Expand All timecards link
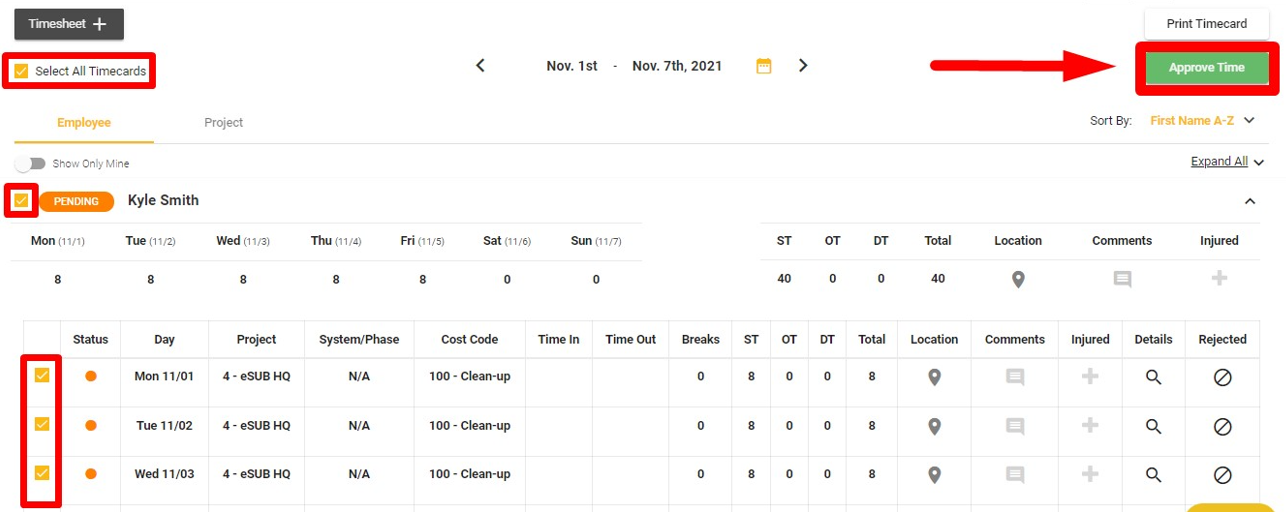Viewport: 1286px width, 512px height. [x=1219, y=162]
